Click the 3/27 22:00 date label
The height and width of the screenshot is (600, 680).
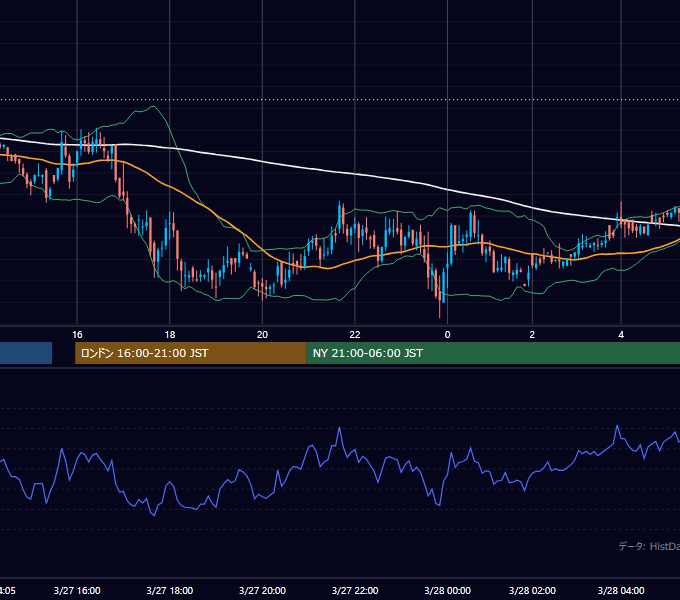point(355,590)
